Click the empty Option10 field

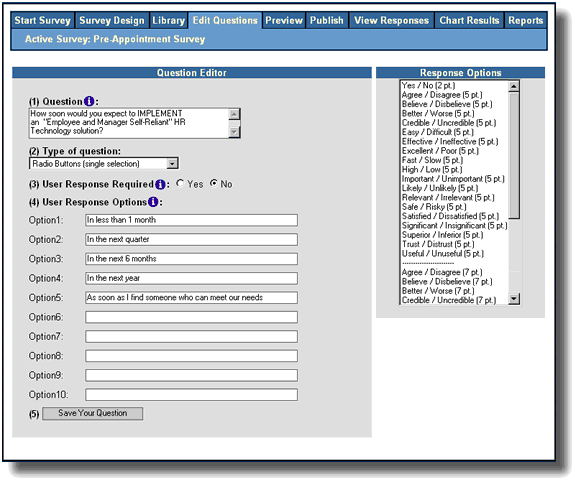(x=191, y=395)
